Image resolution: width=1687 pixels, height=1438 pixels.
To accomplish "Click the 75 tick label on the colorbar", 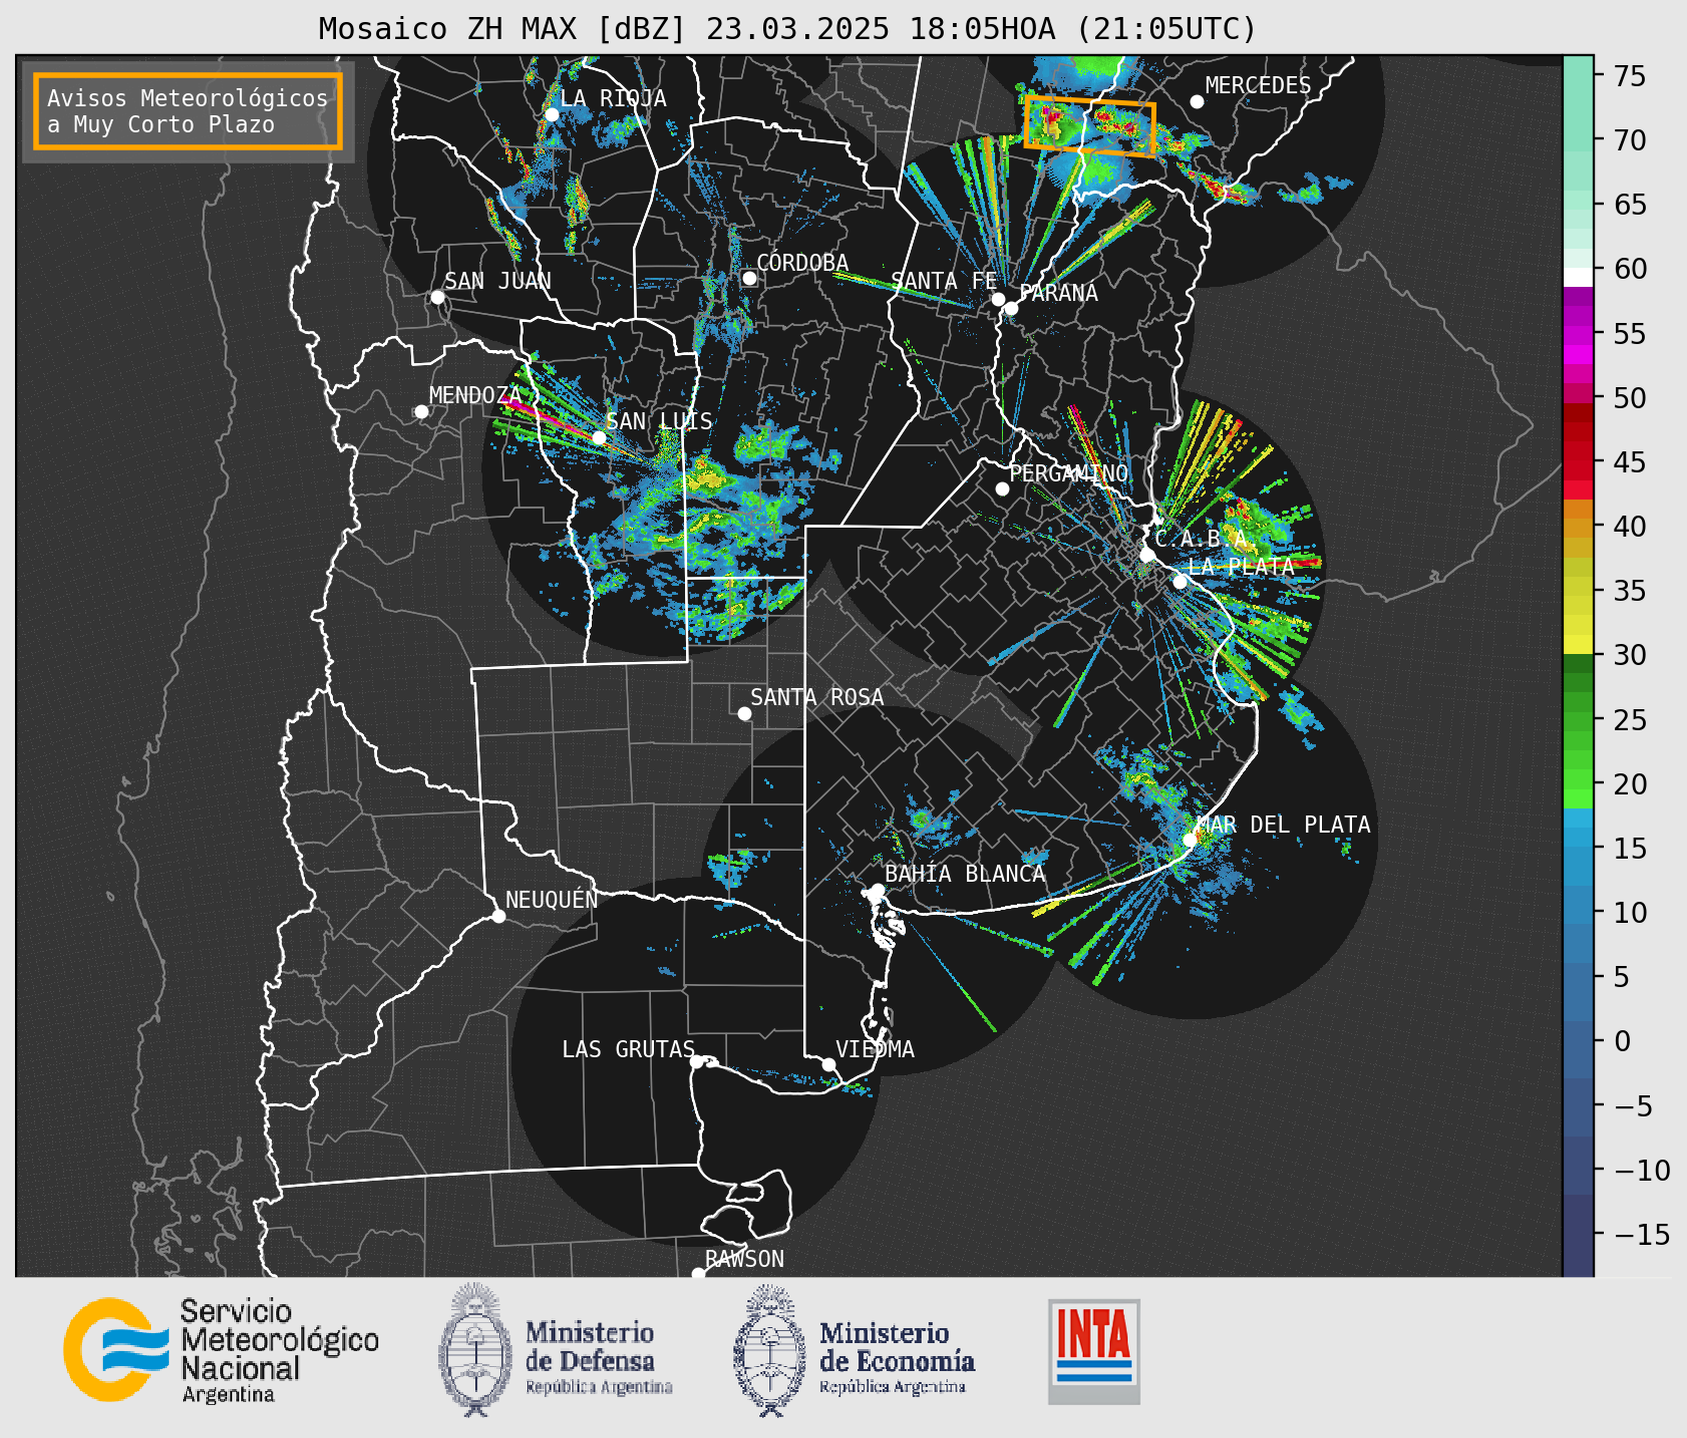I will (1630, 76).
